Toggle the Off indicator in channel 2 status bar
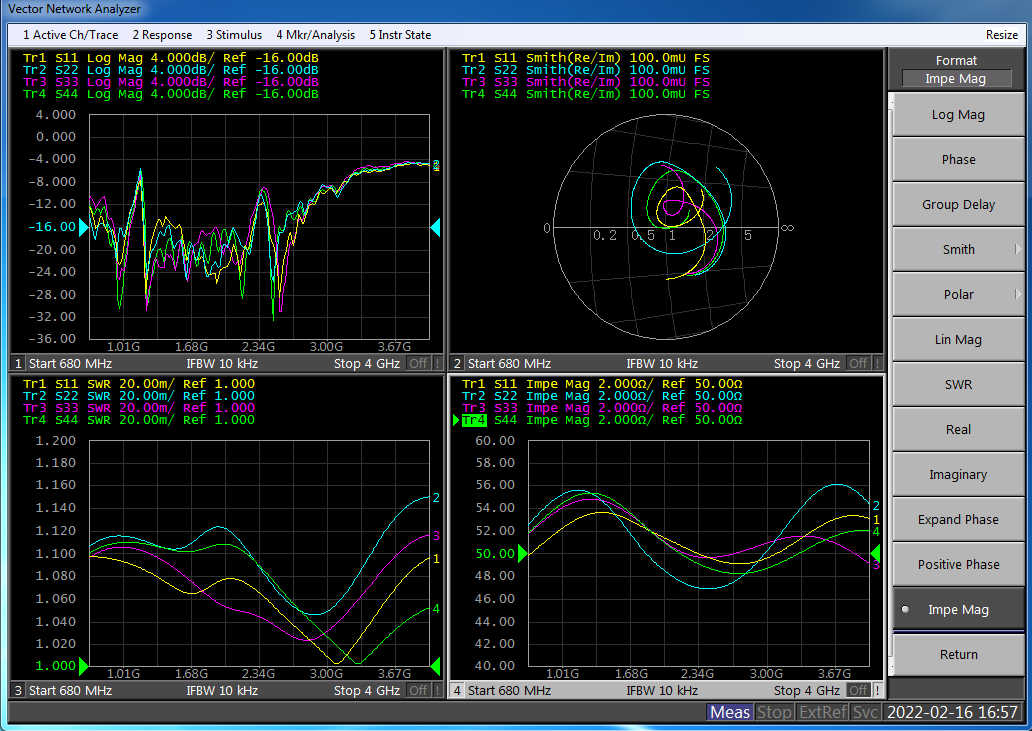The height and width of the screenshot is (731, 1032). click(x=858, y=363)
